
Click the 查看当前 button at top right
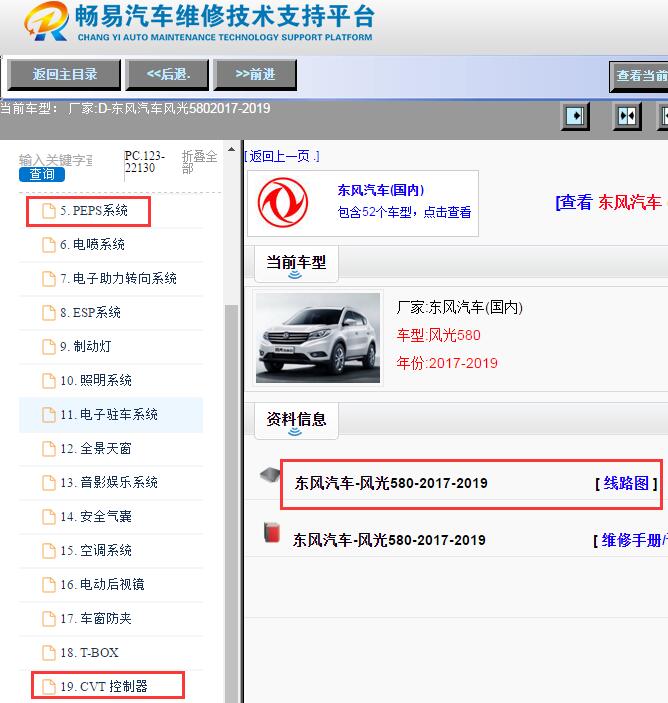639,76
